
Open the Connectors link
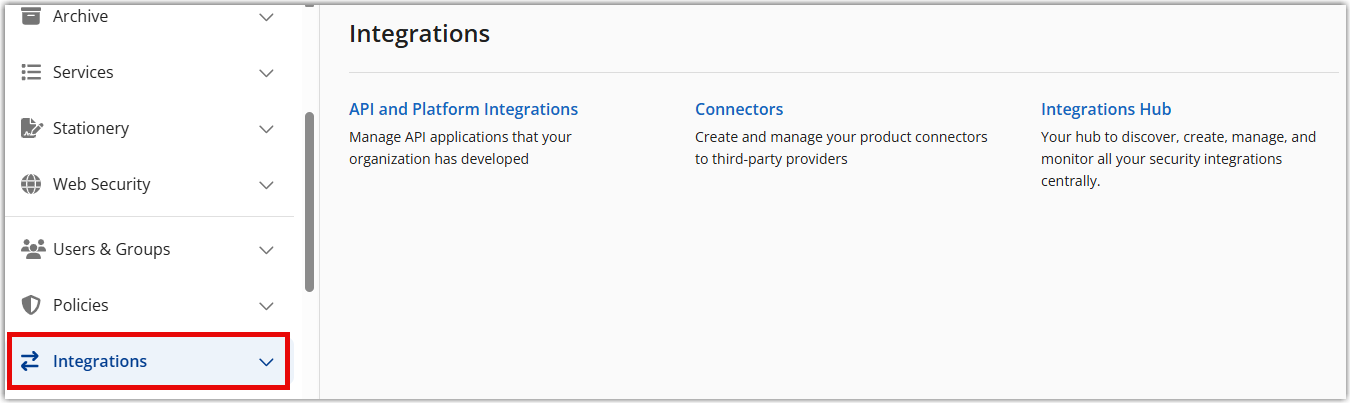click(x=739, y=109)
